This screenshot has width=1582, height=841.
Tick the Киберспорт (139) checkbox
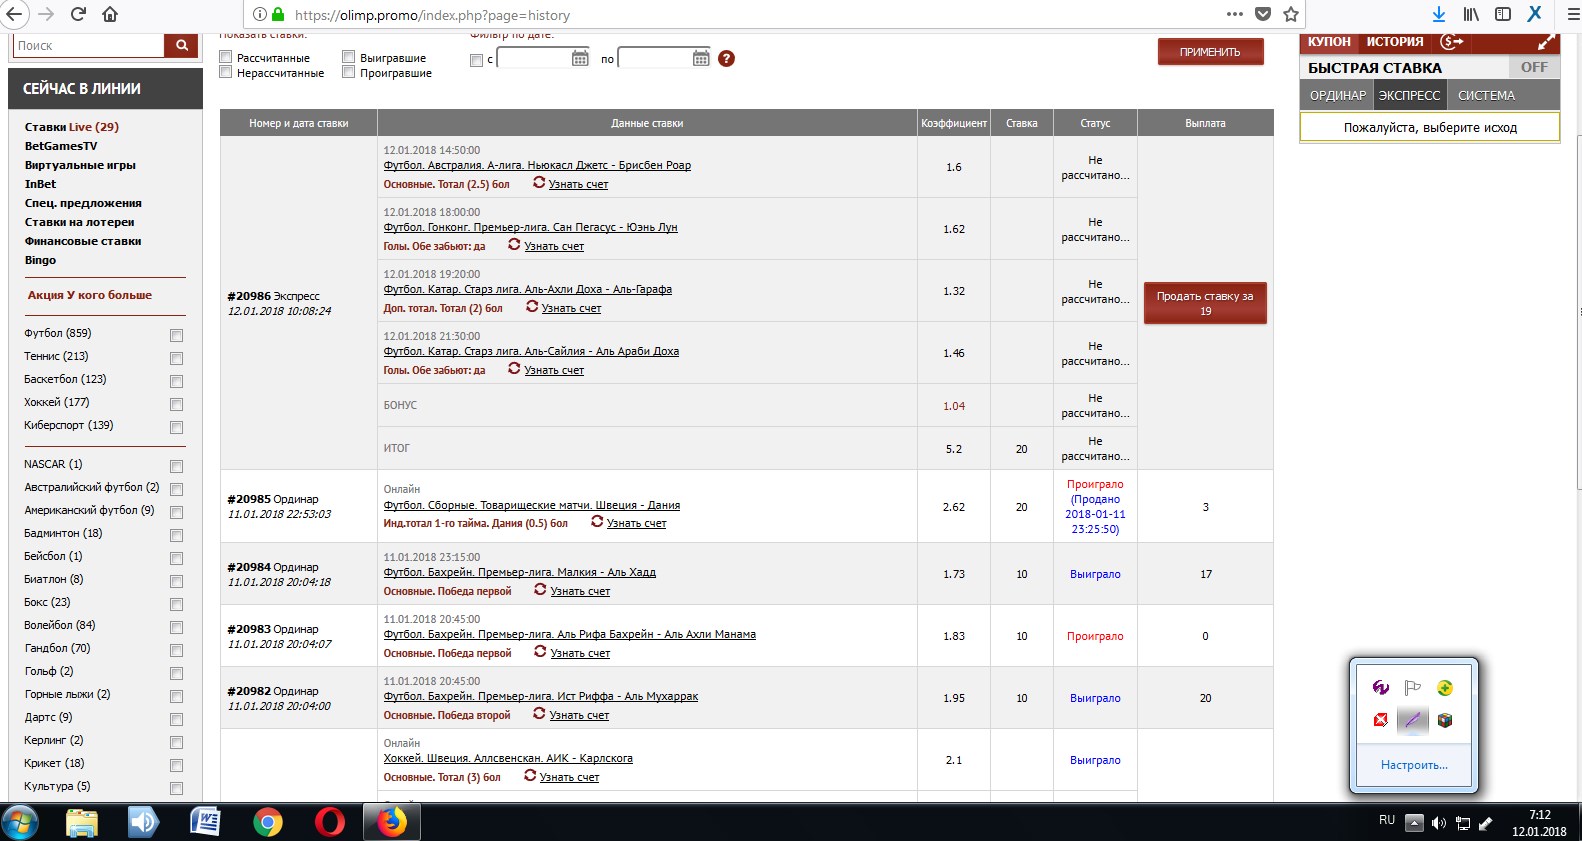coord(176,427)
